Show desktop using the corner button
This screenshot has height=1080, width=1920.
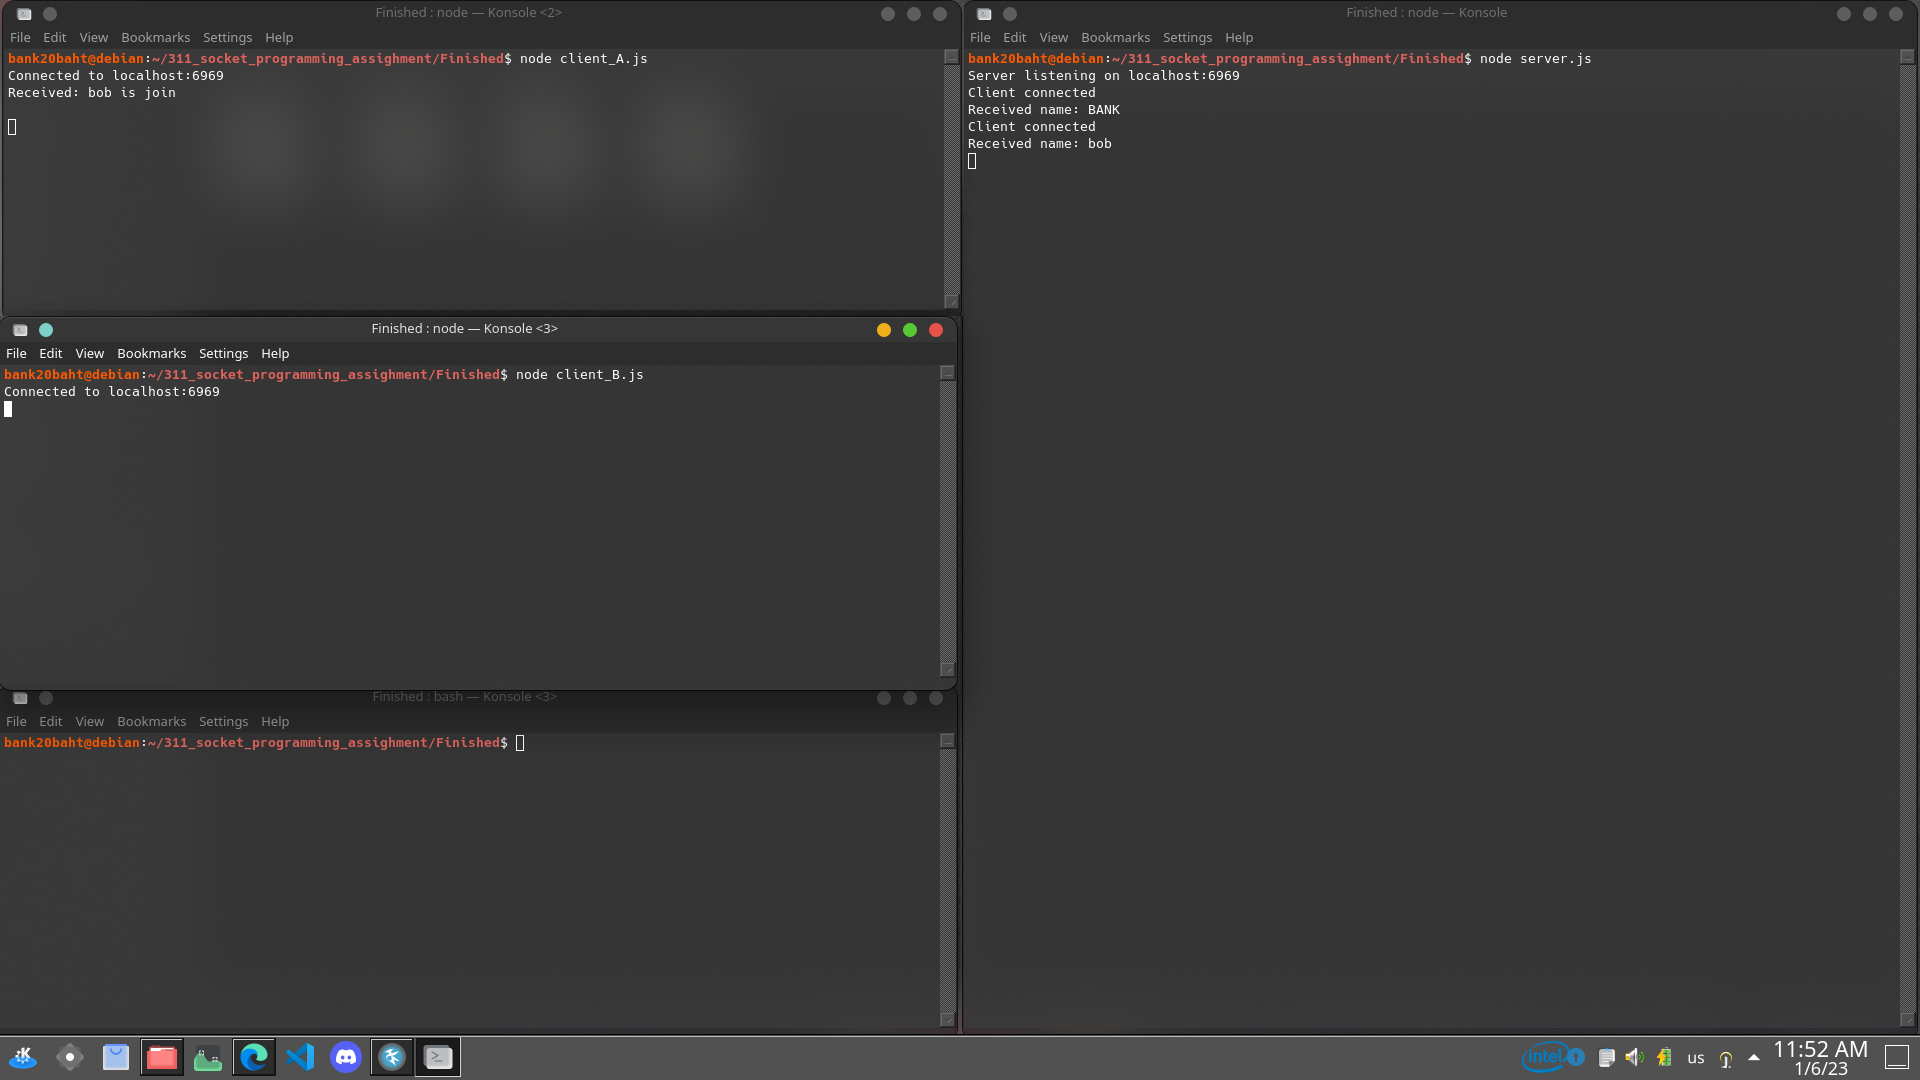(x=1897, y=1057)
